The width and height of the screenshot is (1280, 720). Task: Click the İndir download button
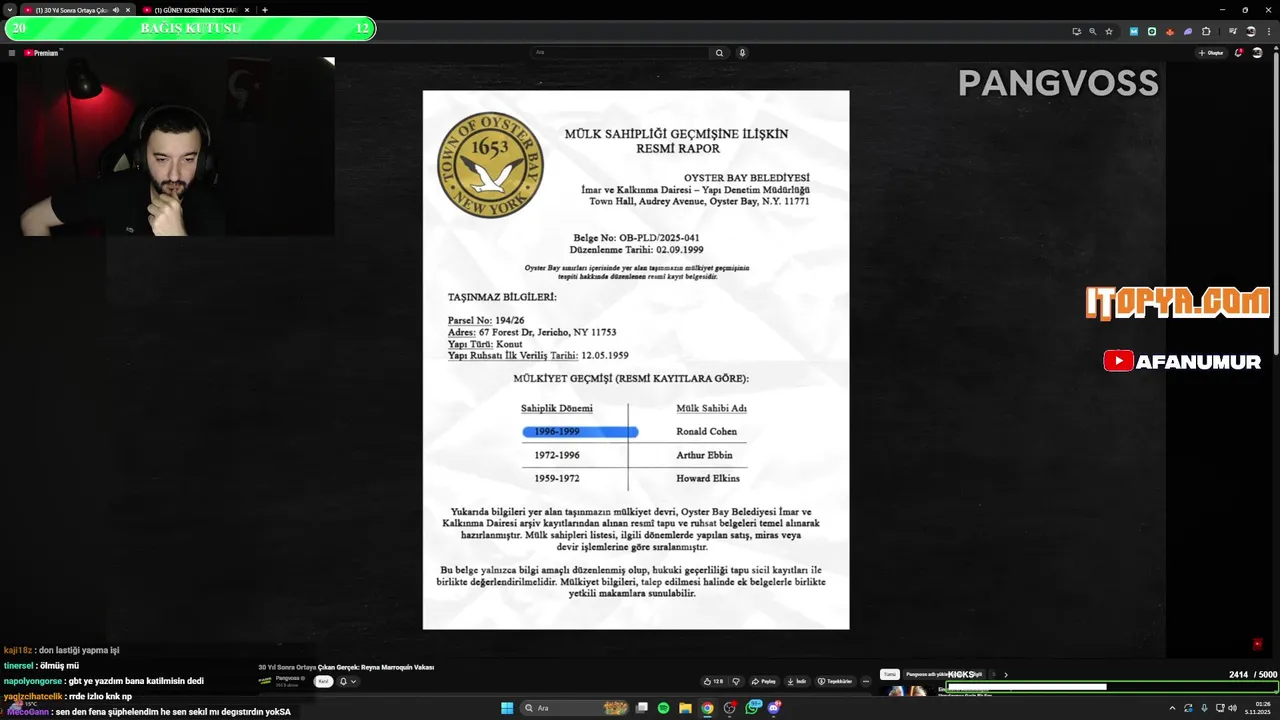(x=797, y=681)
